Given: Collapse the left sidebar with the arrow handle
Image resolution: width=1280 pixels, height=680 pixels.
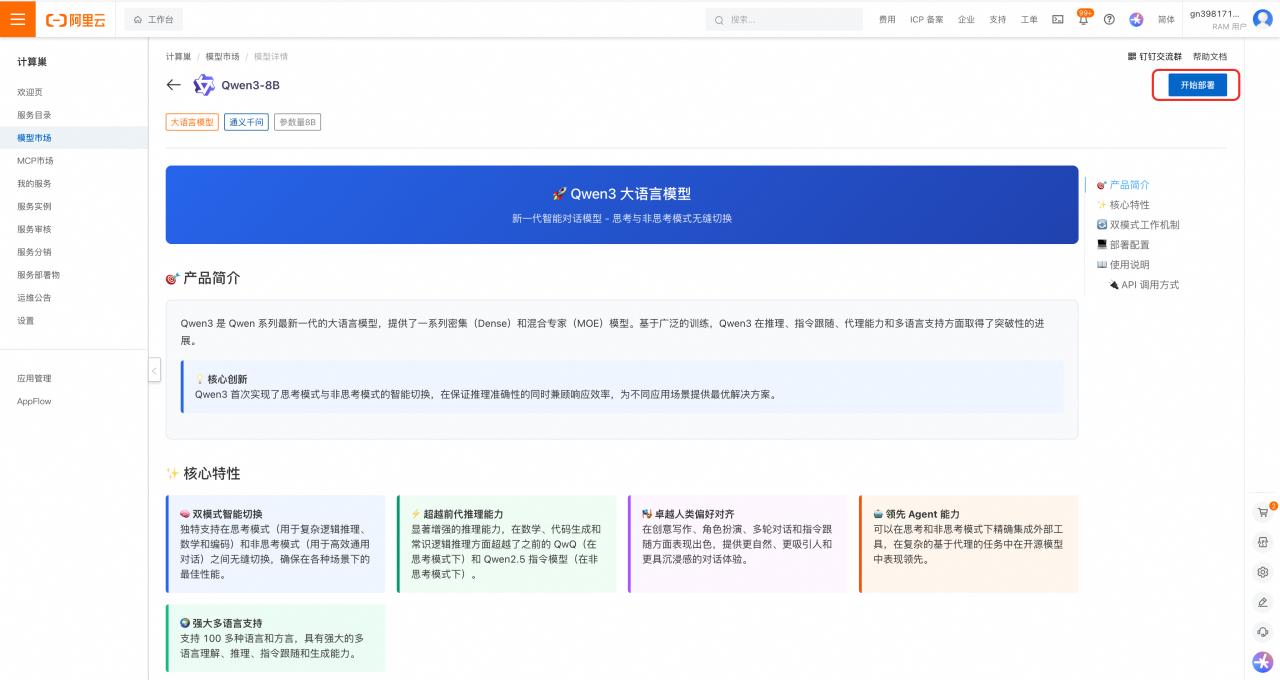Looking at the screenshot, I should [154, 370].
